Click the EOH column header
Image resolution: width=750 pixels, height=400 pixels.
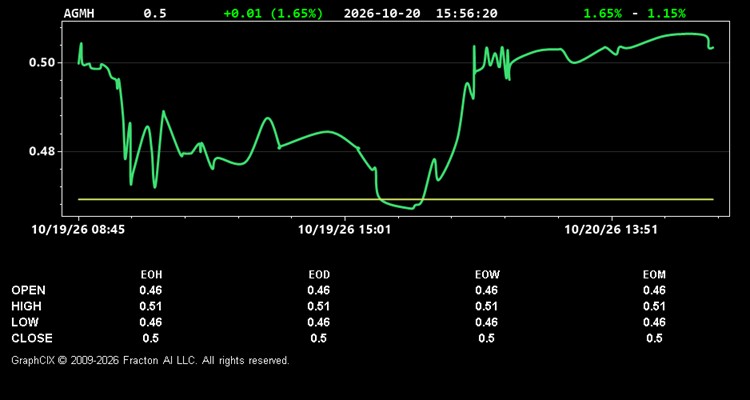151,275
